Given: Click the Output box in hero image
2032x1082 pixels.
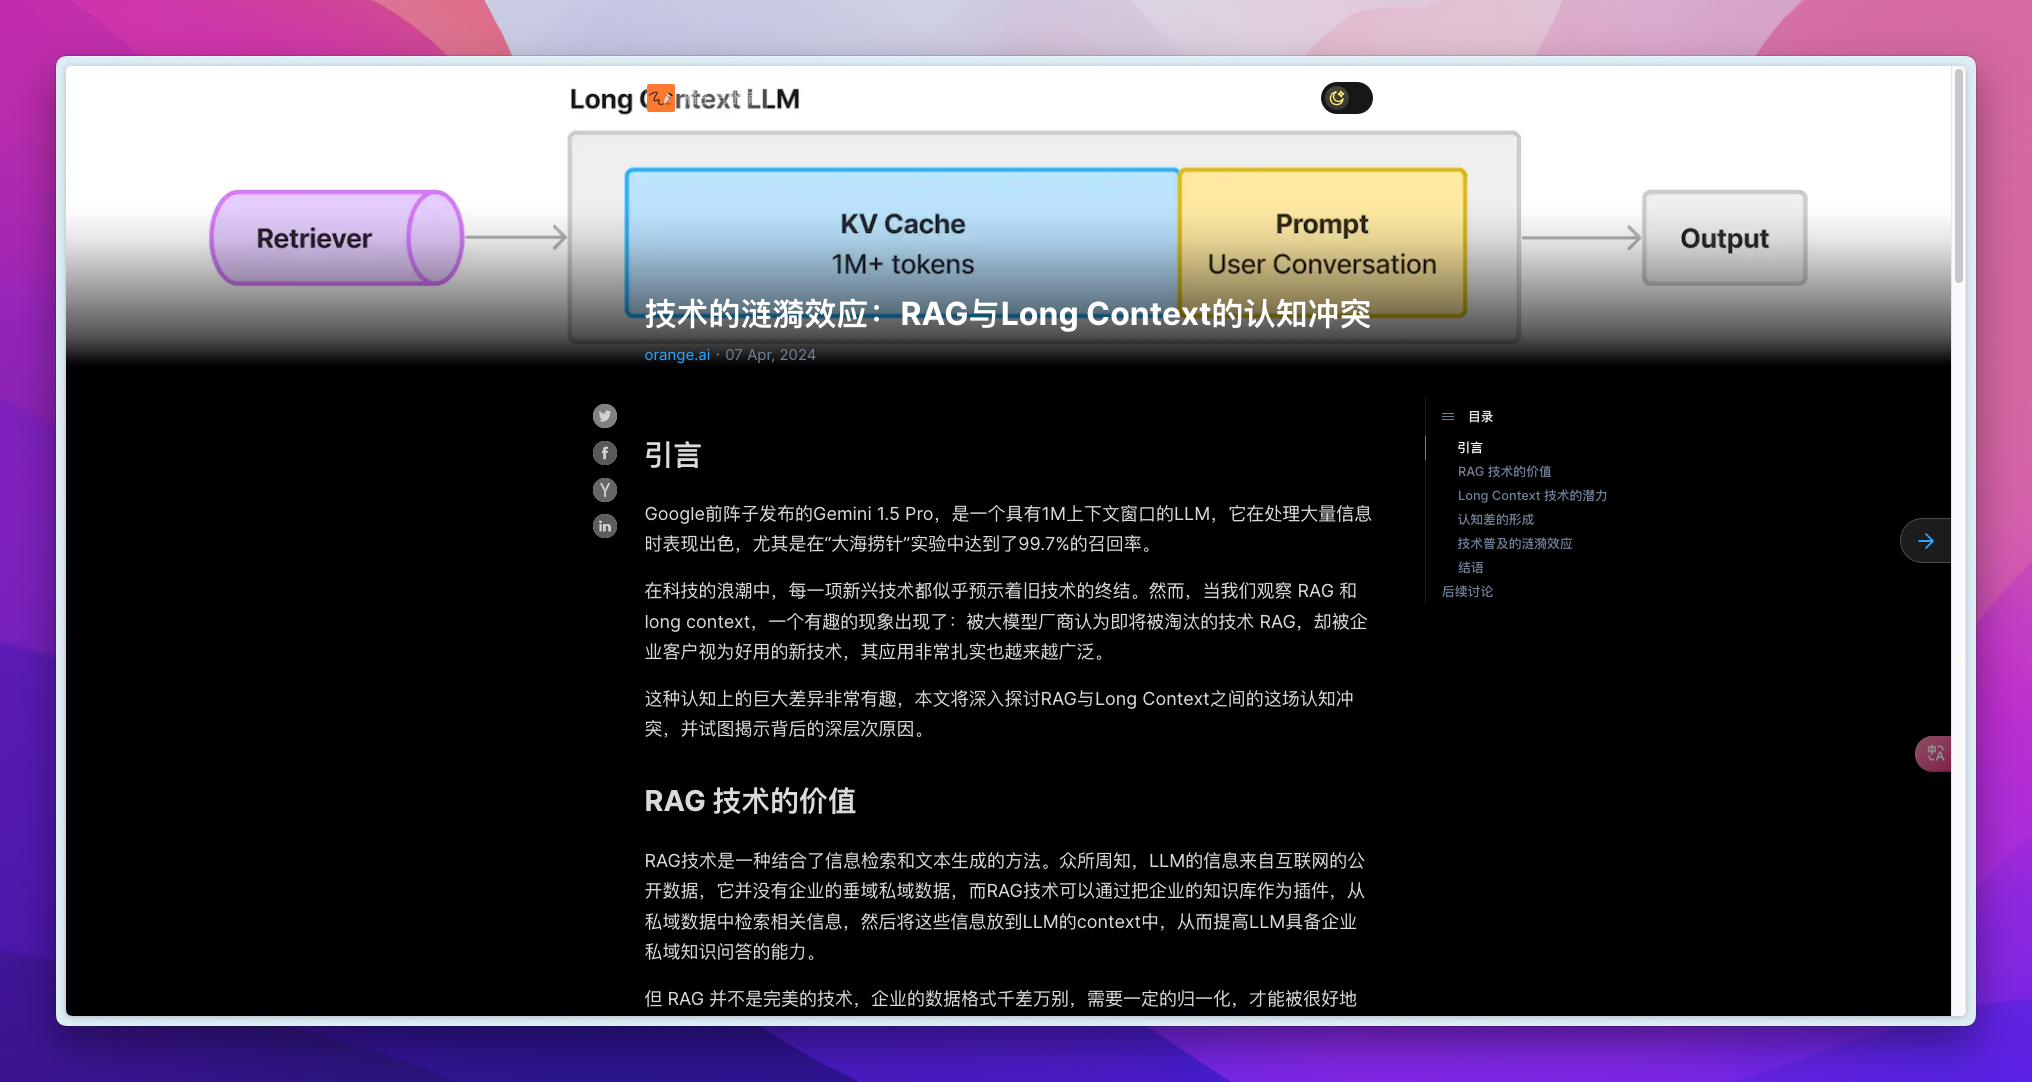Looking at the screenshot, I should (x=1724, y=238).
